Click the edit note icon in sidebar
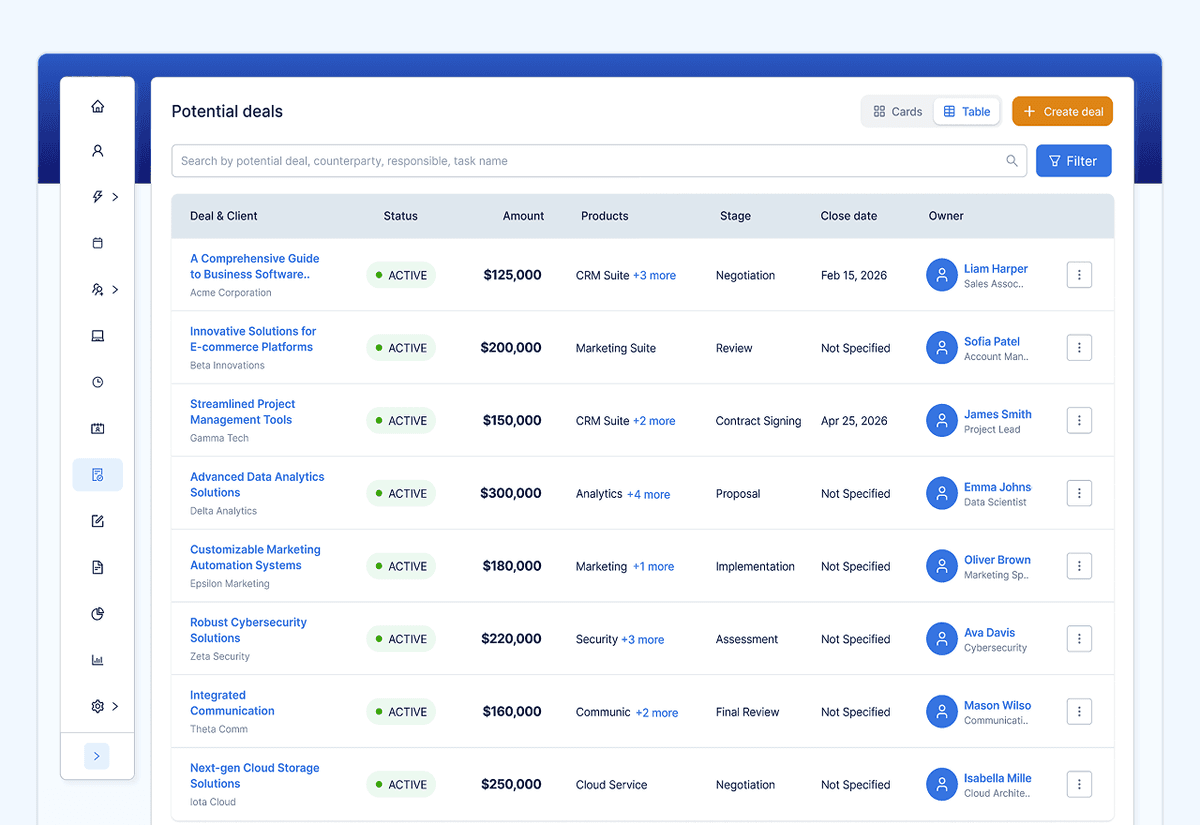Screen dimensions: 1200x825 (97, 521)
